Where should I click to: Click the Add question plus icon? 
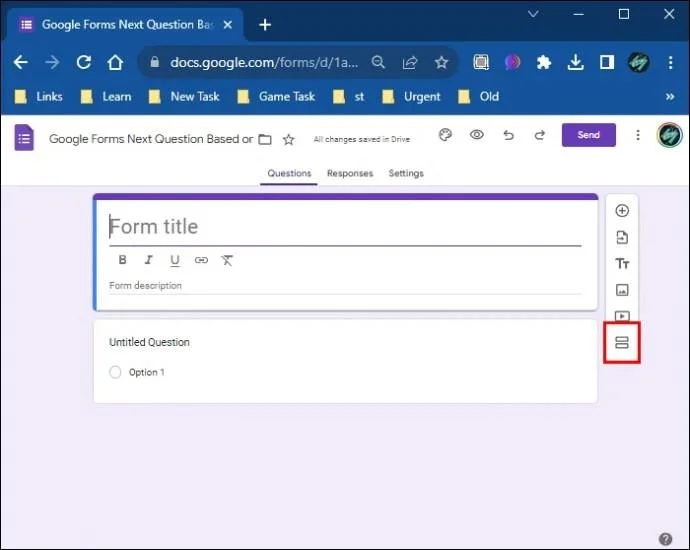pos(622,211)
